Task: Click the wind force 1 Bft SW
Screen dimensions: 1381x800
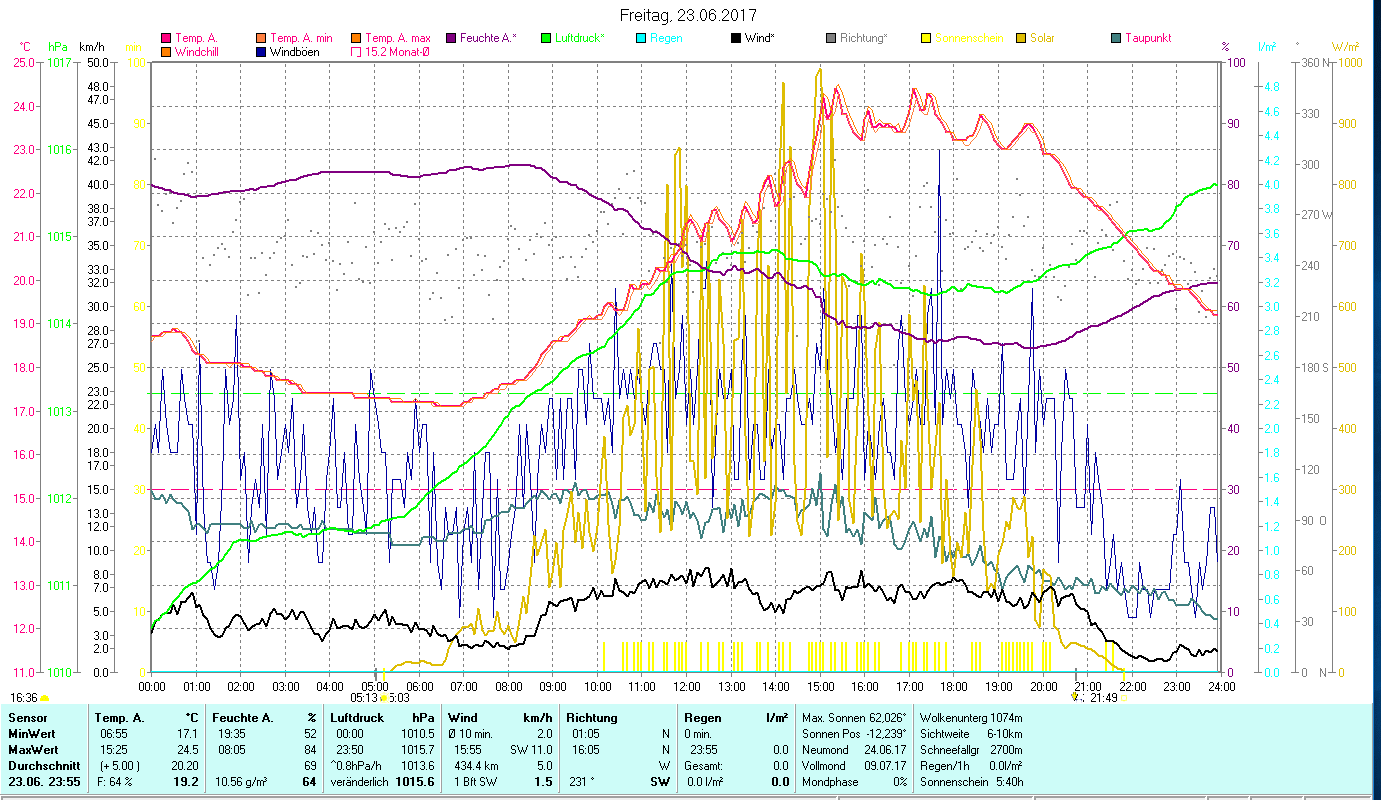Action: (x=473, y=782)
